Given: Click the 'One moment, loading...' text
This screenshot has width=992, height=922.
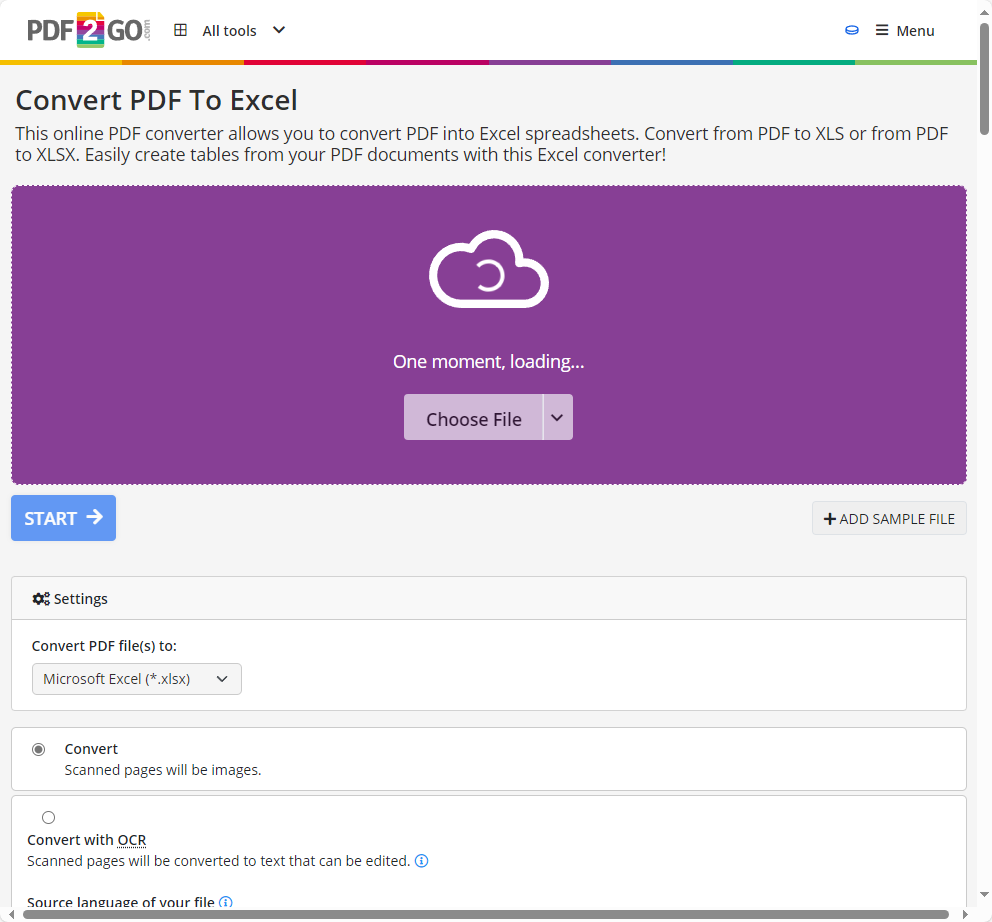Looking at the screenshot, I should pyautogui.click(x=488, y=361).
